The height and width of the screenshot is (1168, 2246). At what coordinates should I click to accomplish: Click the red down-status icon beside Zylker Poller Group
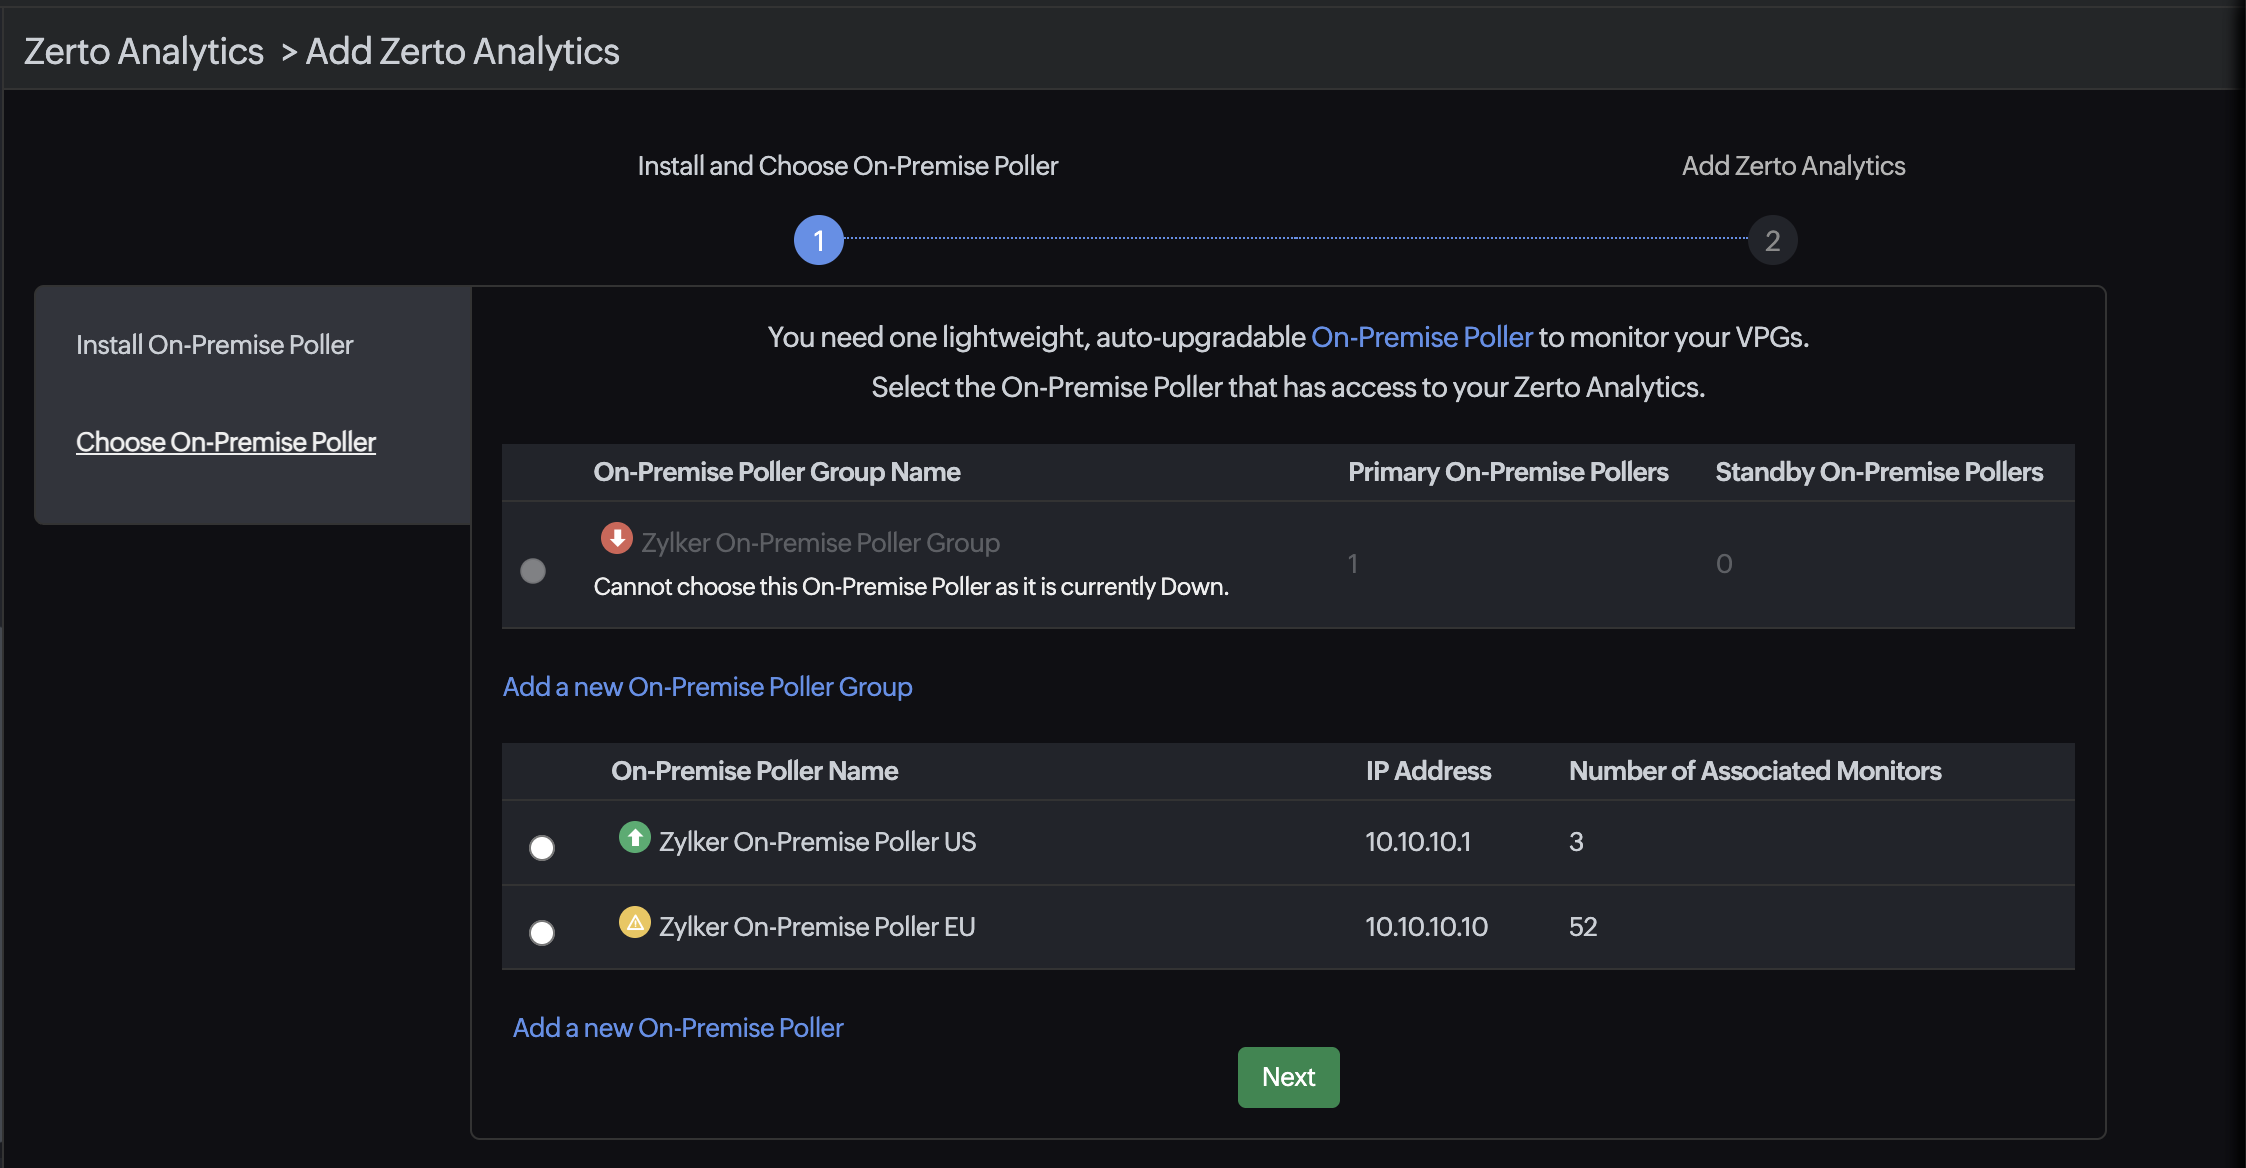click(616, 538)
